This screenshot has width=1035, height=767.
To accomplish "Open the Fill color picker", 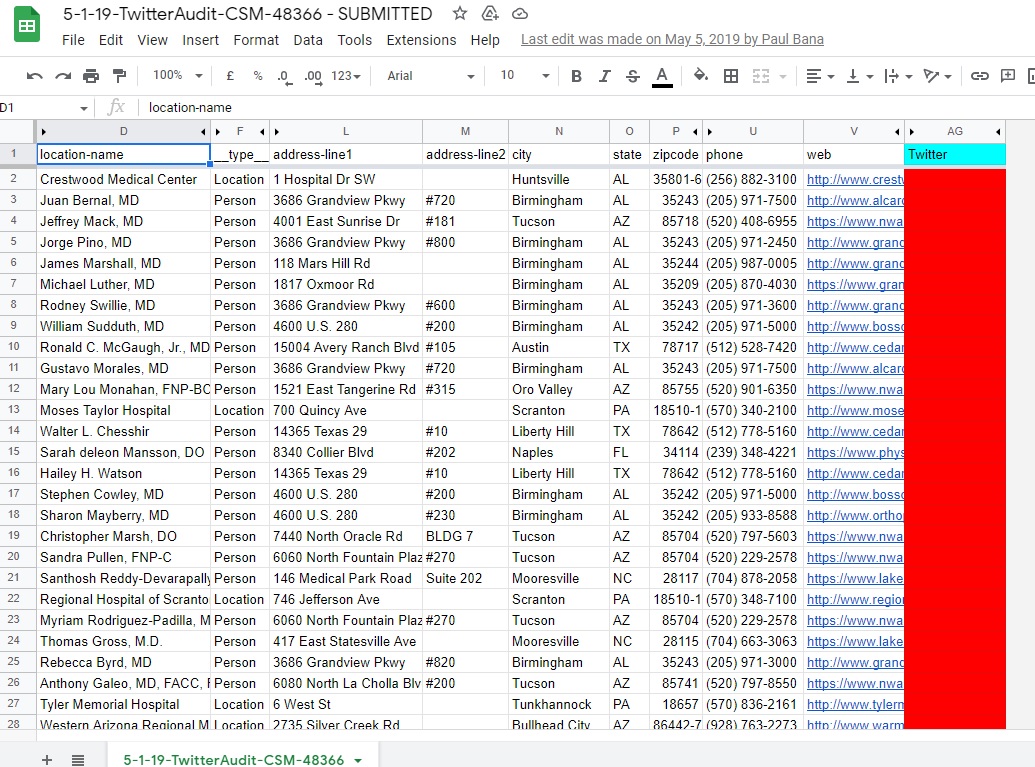I will (700, 76).
